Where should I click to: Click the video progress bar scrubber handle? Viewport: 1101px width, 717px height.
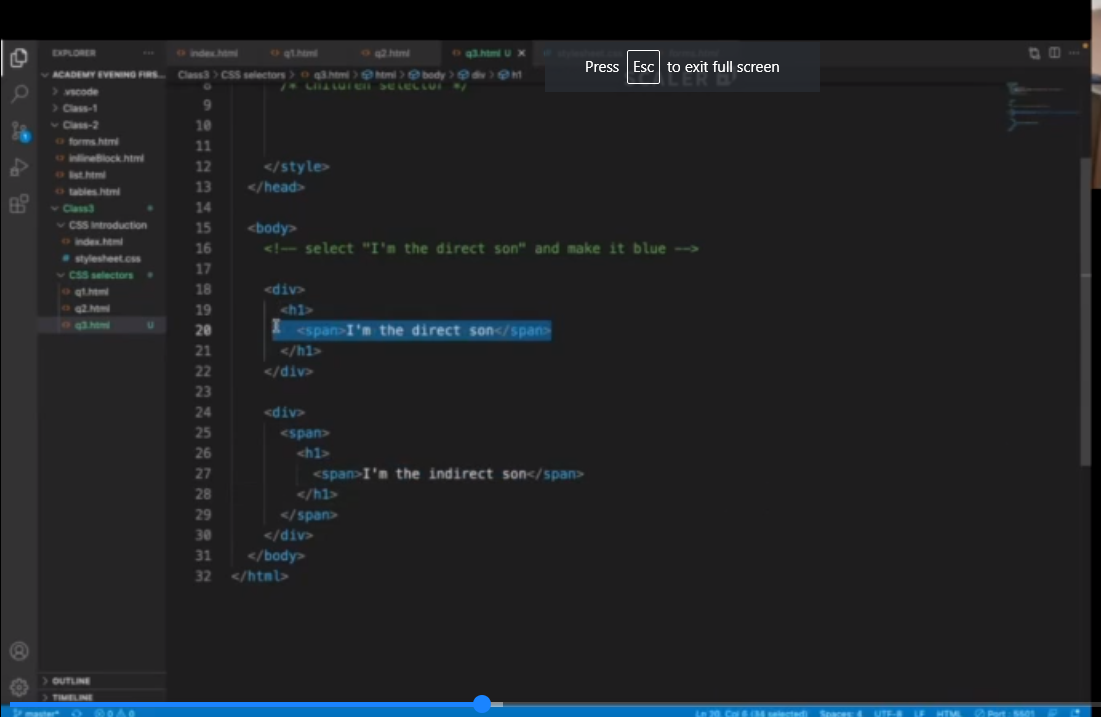(482, 704)
